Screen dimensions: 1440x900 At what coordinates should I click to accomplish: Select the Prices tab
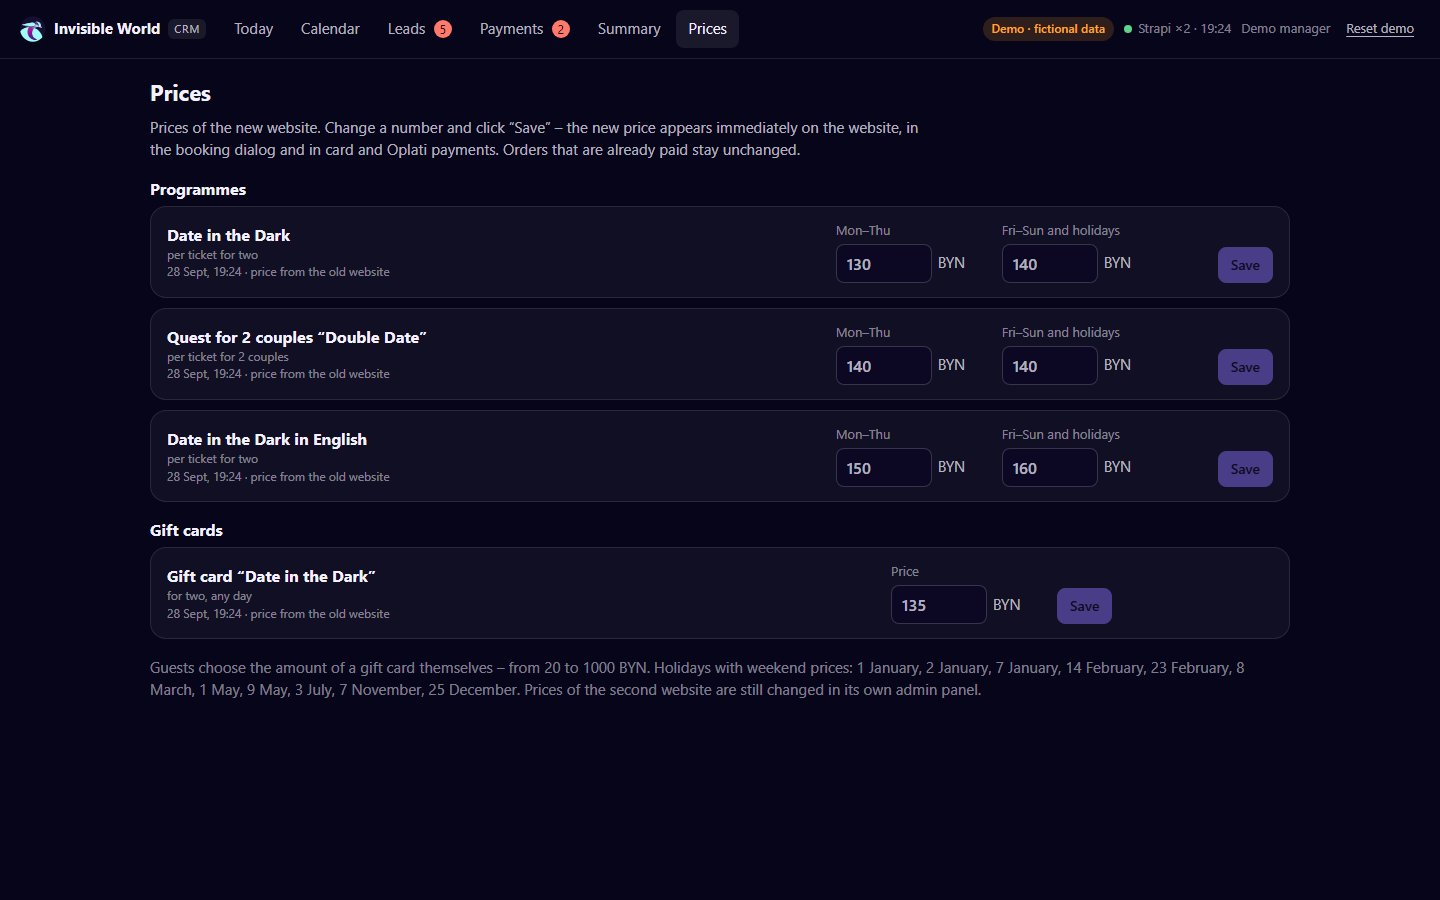coord(707,29)
